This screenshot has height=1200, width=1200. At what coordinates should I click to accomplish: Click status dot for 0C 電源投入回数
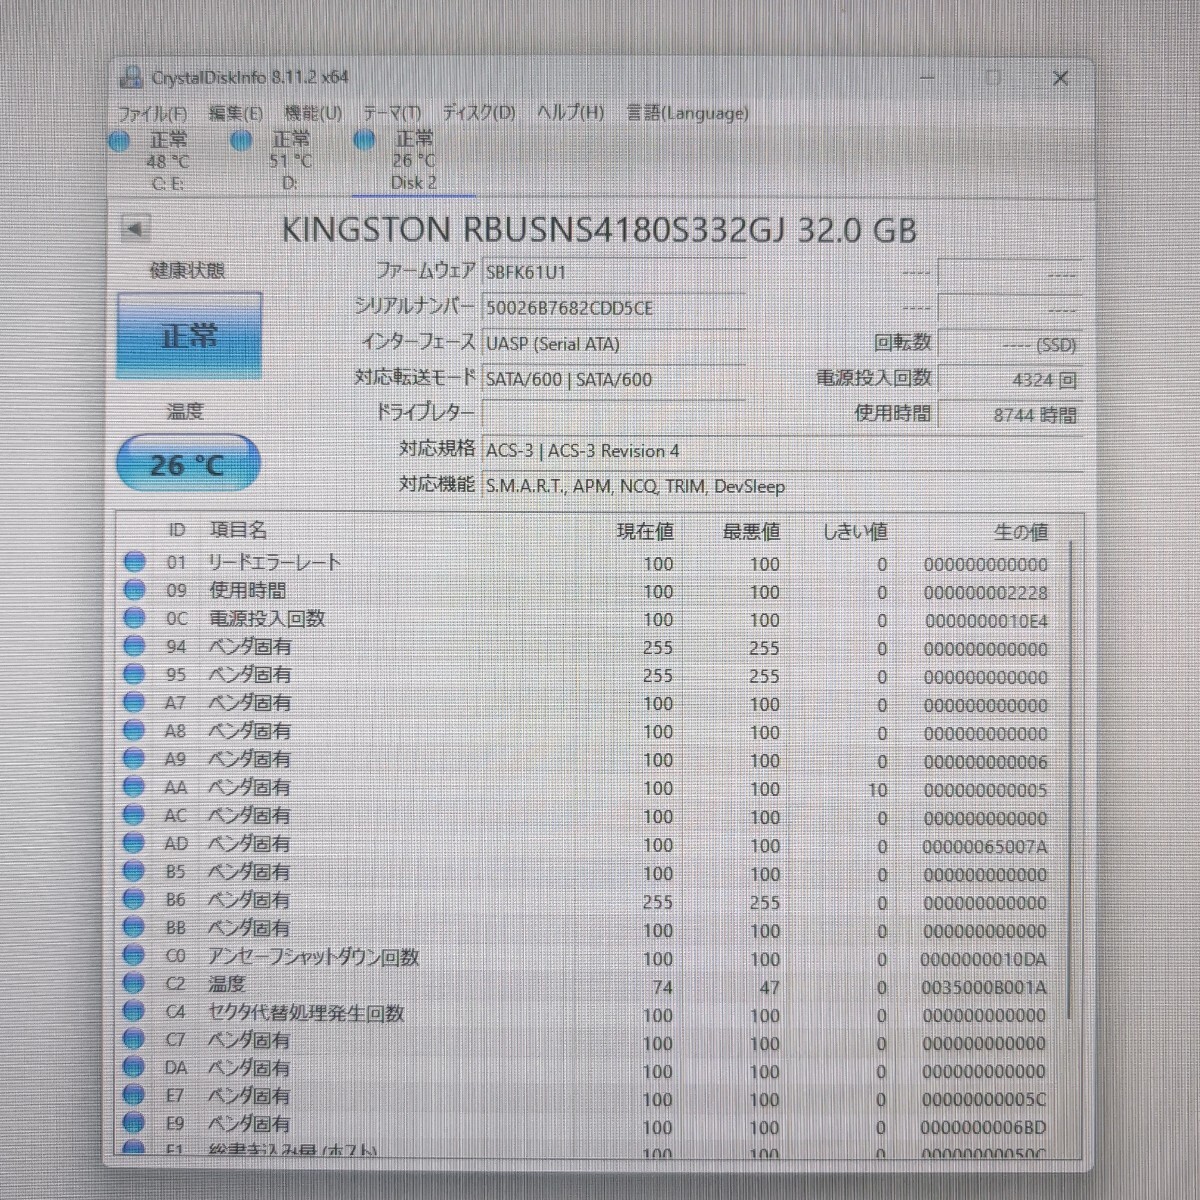pos(134,619)
